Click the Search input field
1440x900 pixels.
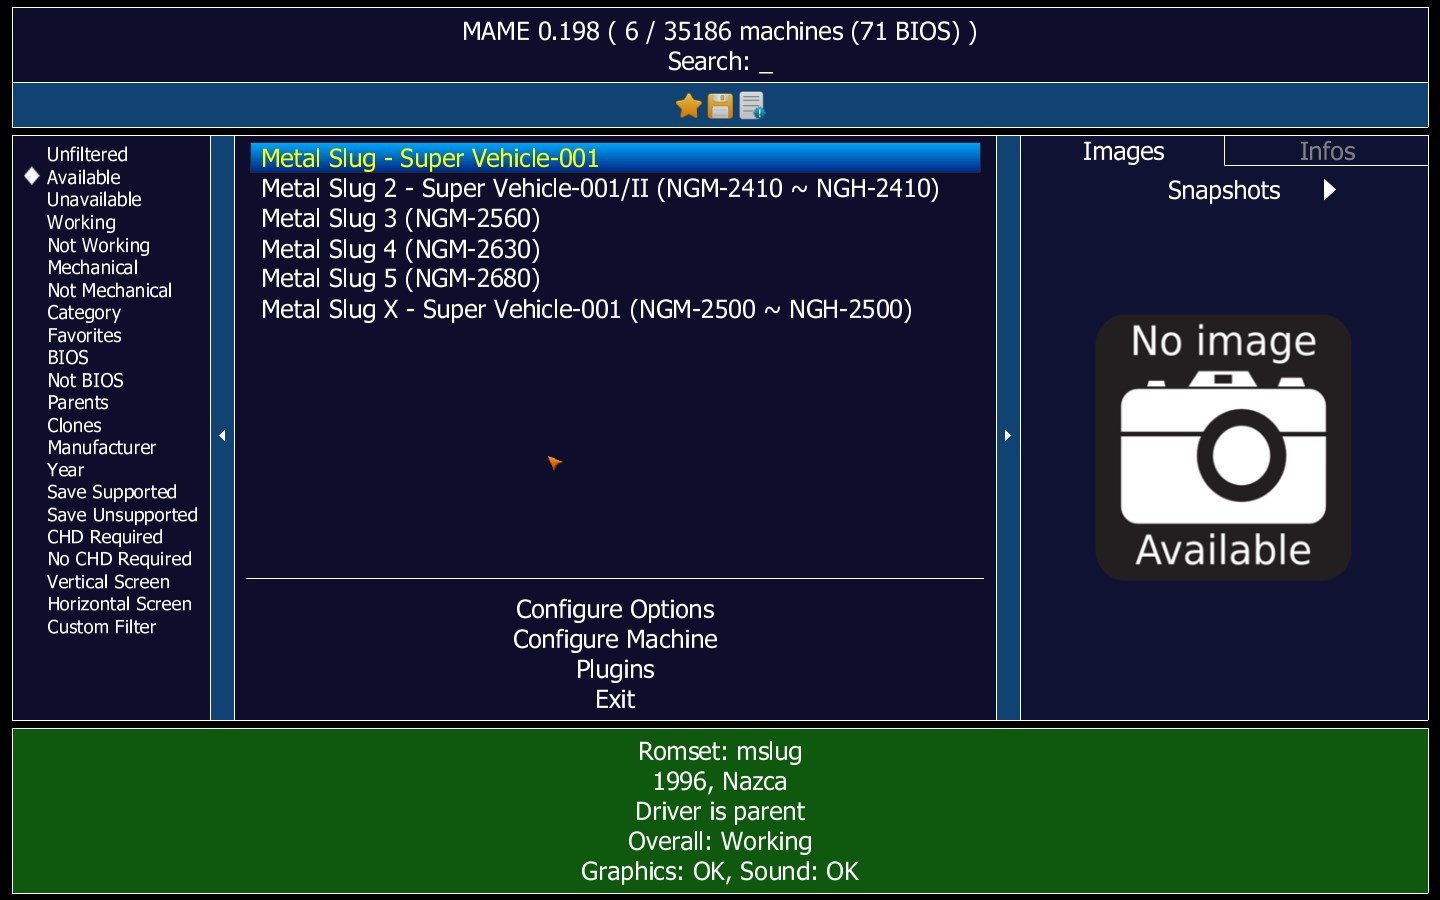point(720,62)
